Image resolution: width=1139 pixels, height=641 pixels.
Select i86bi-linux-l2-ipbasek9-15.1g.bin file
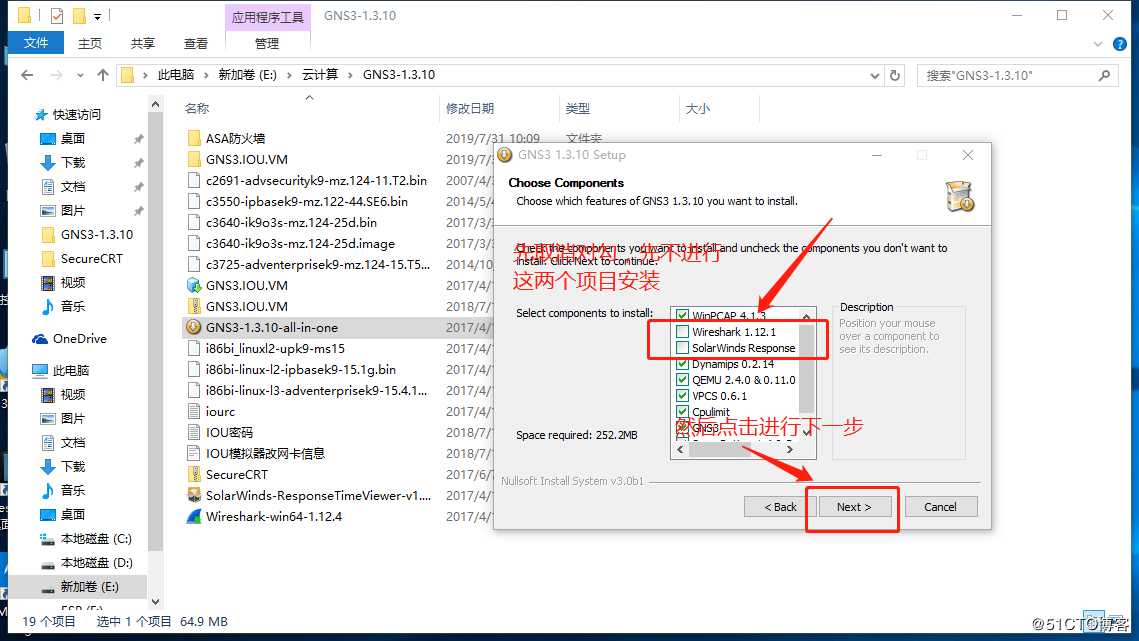301,369
